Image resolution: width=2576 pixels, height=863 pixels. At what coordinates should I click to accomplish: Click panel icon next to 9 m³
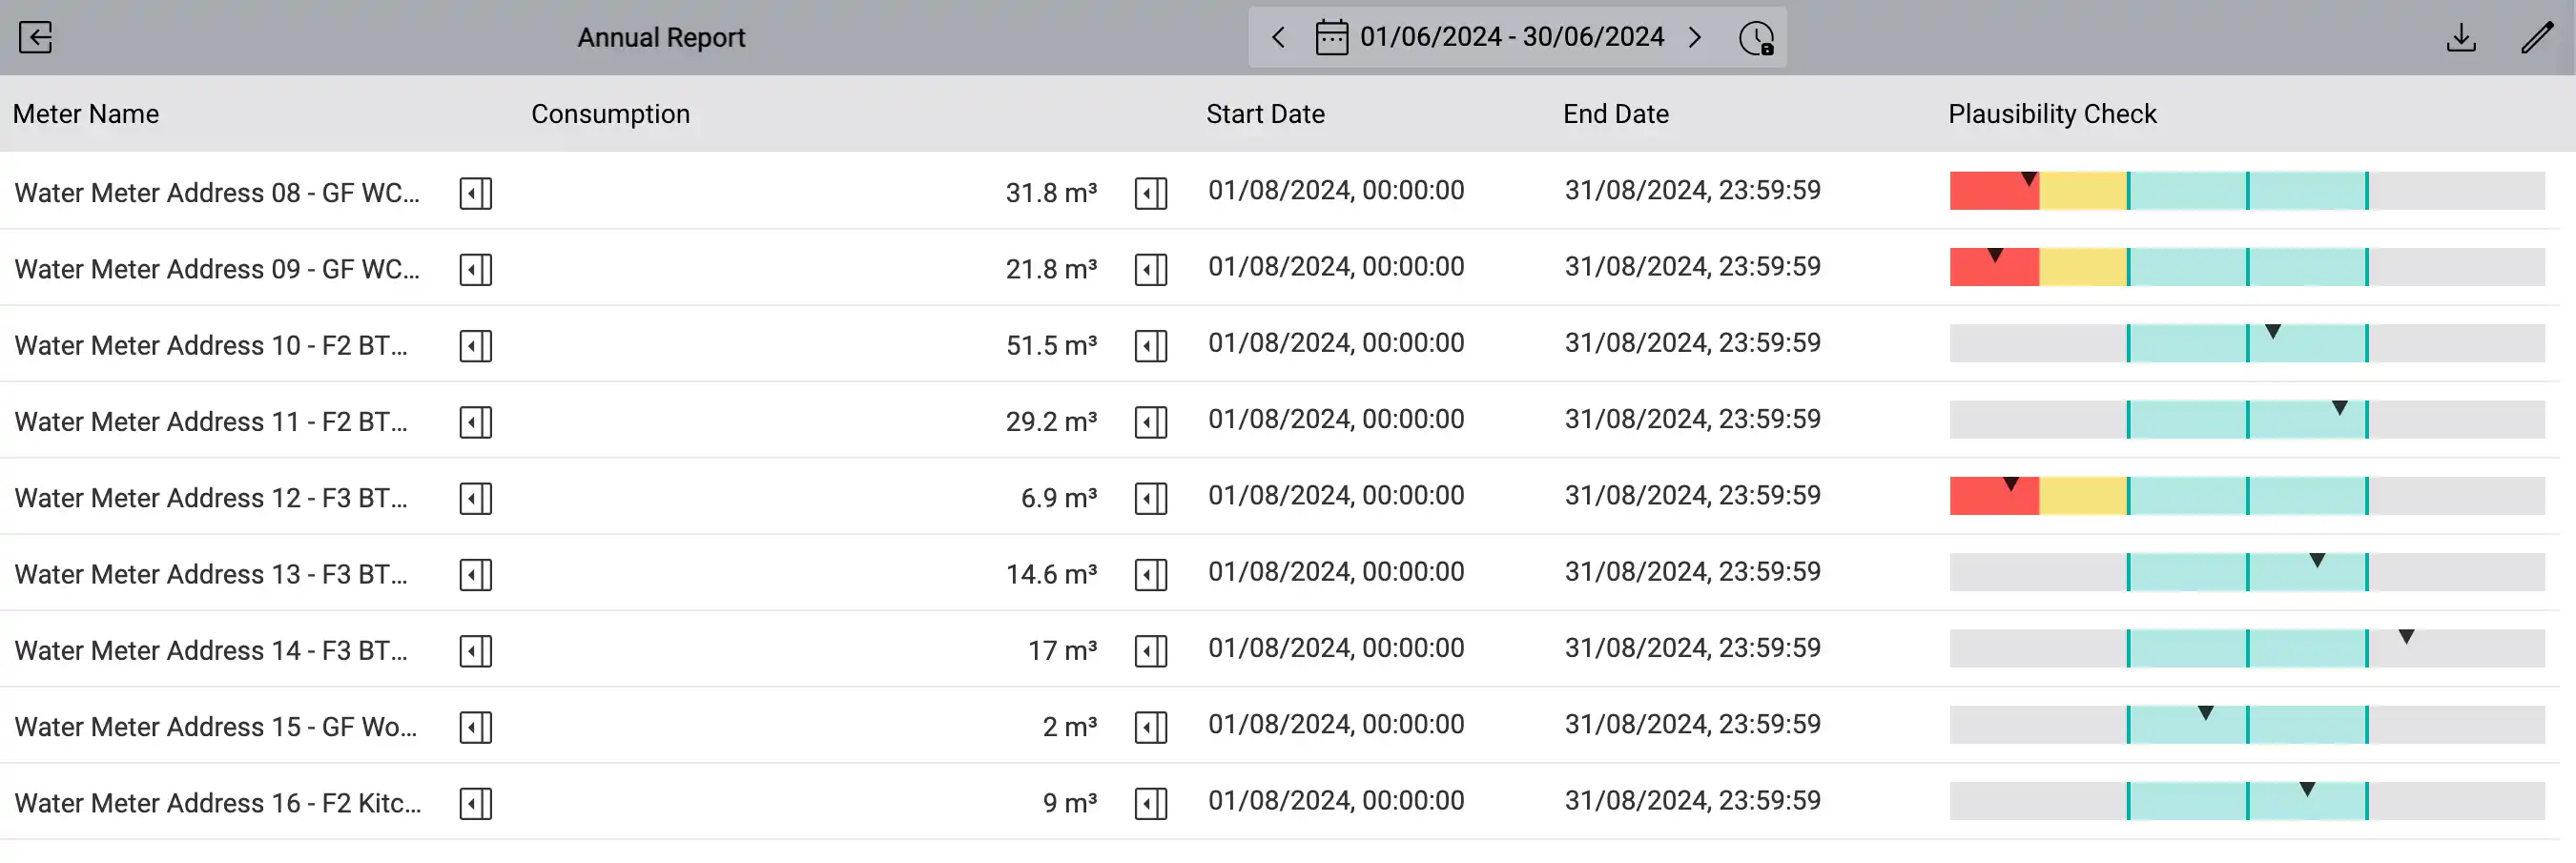click(x=1151, y=803)
